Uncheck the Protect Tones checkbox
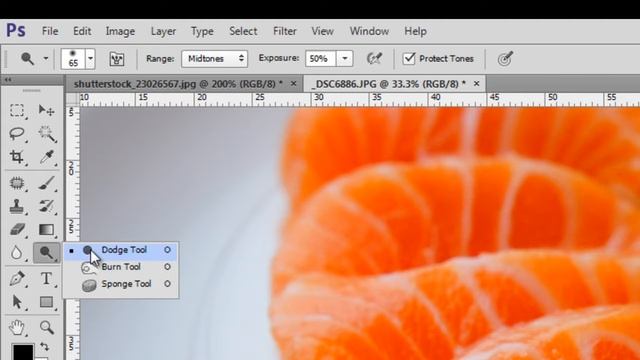 (x=409, y=58)
